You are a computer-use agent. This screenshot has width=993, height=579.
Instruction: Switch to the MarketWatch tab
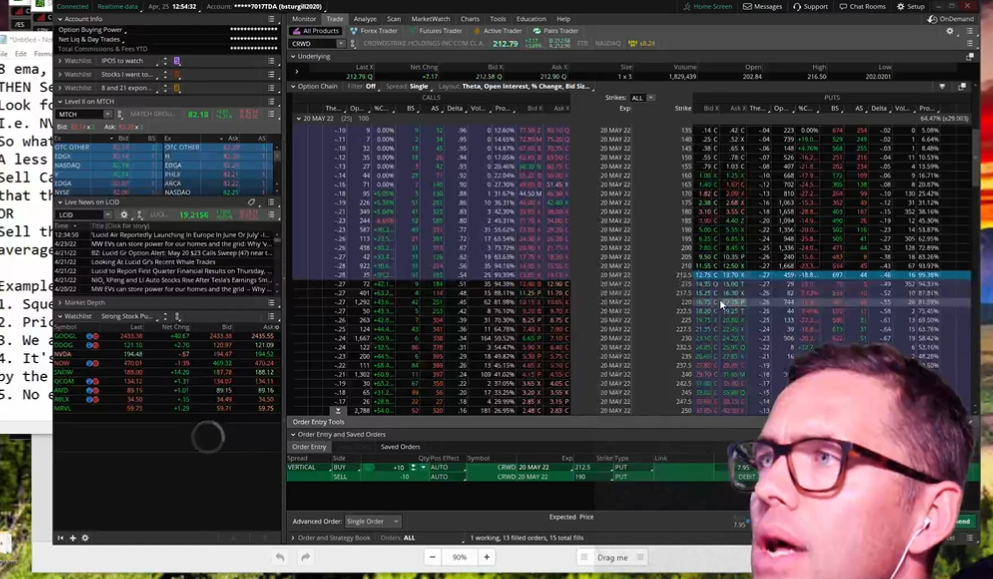(431, 19)
